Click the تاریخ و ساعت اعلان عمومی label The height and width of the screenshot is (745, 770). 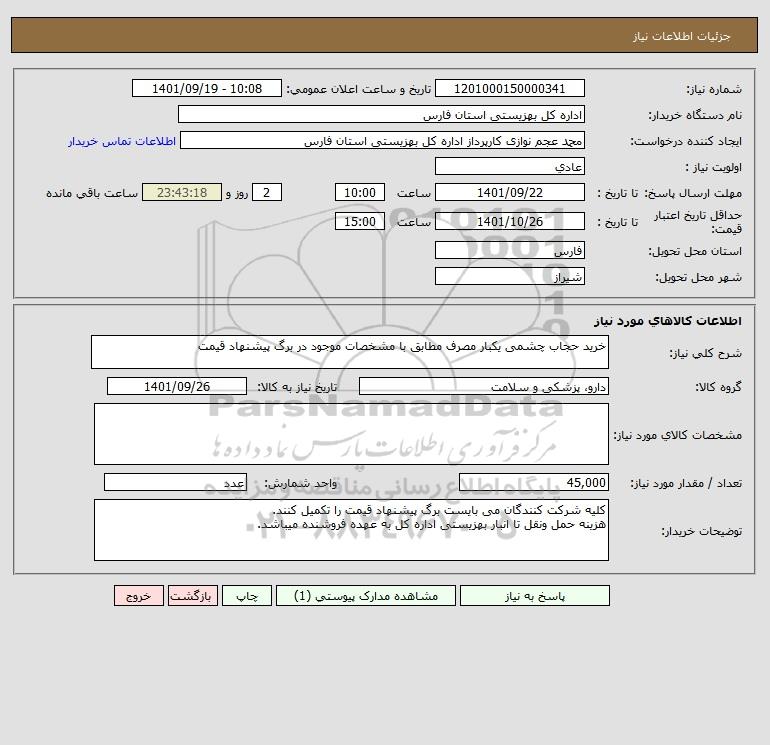(358, 89)
